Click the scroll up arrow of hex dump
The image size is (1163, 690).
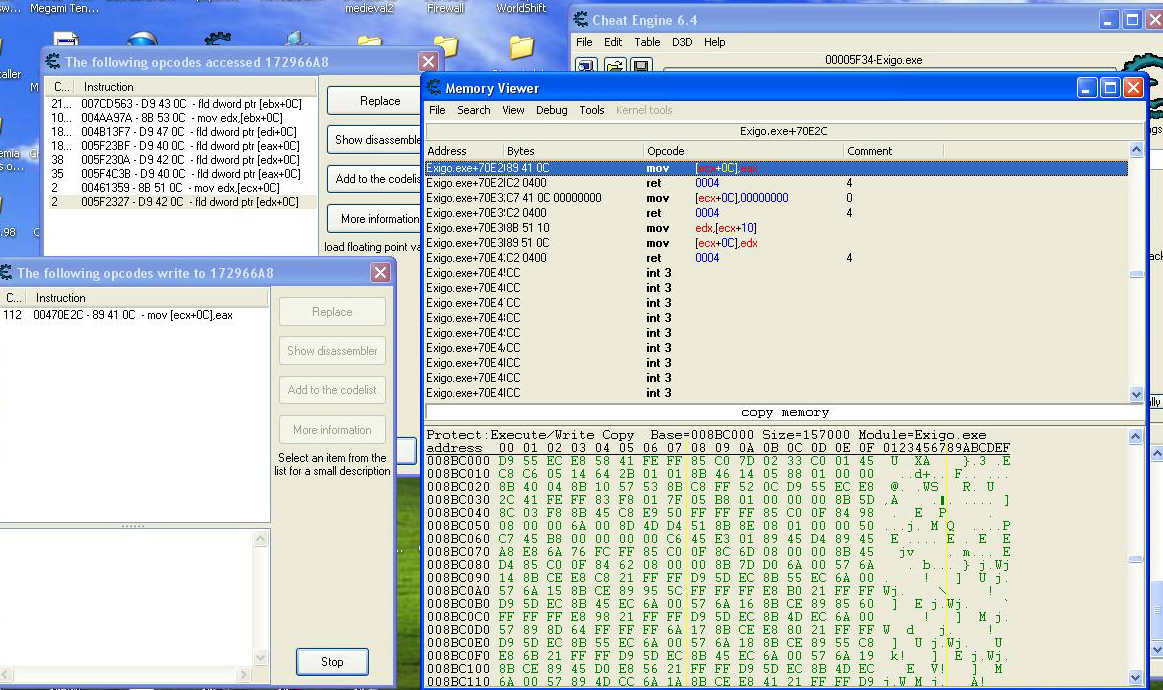click(1135, 437)
